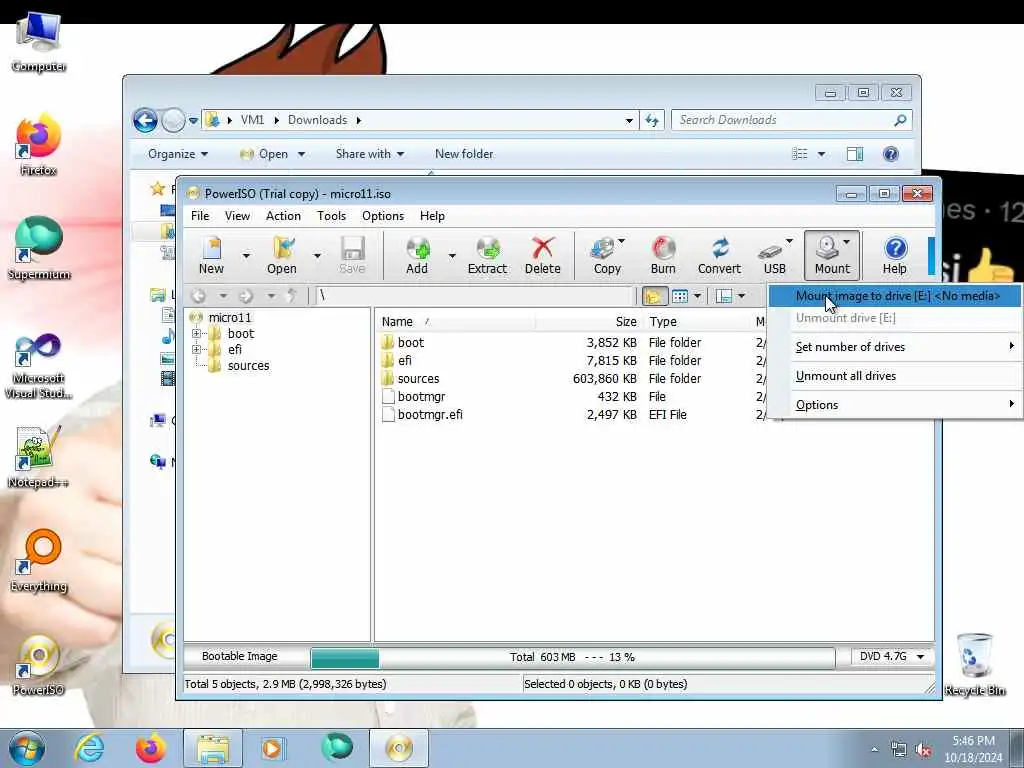Open the Explorer Organize dropdown
The width and height of the screenshot is (1024, 768).
point(178,154)
